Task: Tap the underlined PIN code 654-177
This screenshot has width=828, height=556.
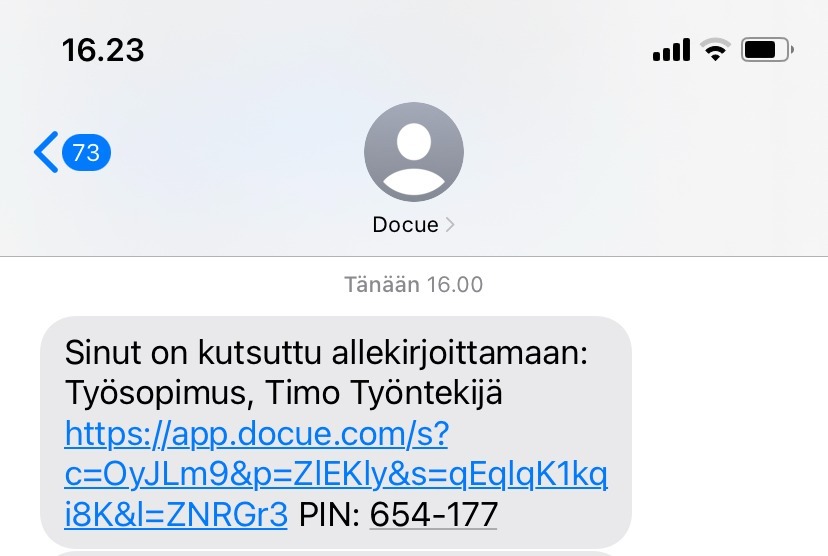Action: point(434,514)
